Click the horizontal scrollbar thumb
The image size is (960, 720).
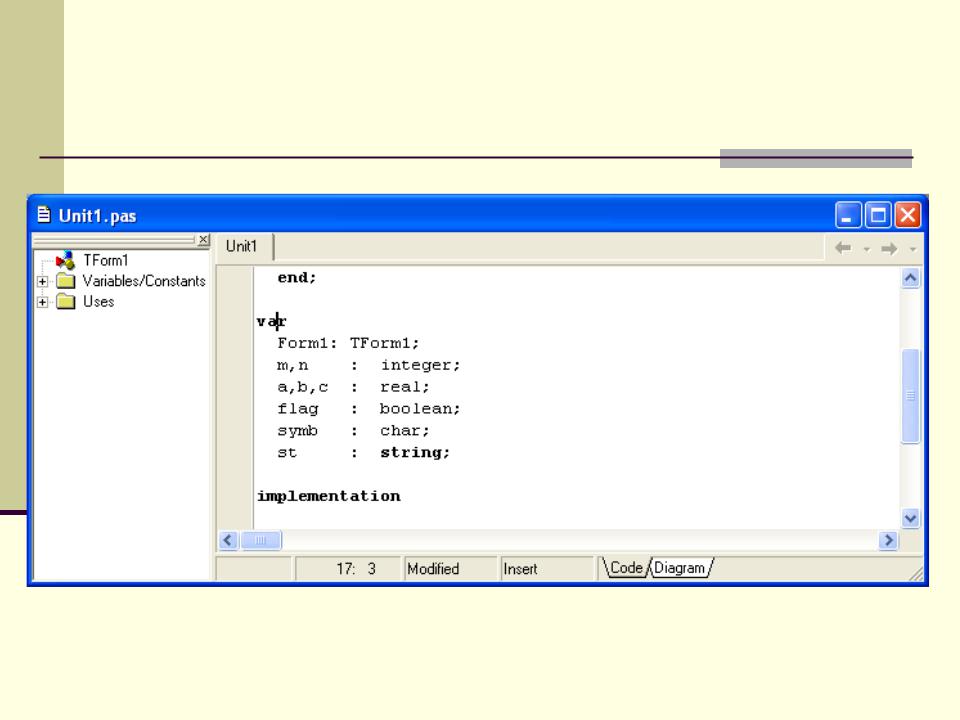[261, 540]
